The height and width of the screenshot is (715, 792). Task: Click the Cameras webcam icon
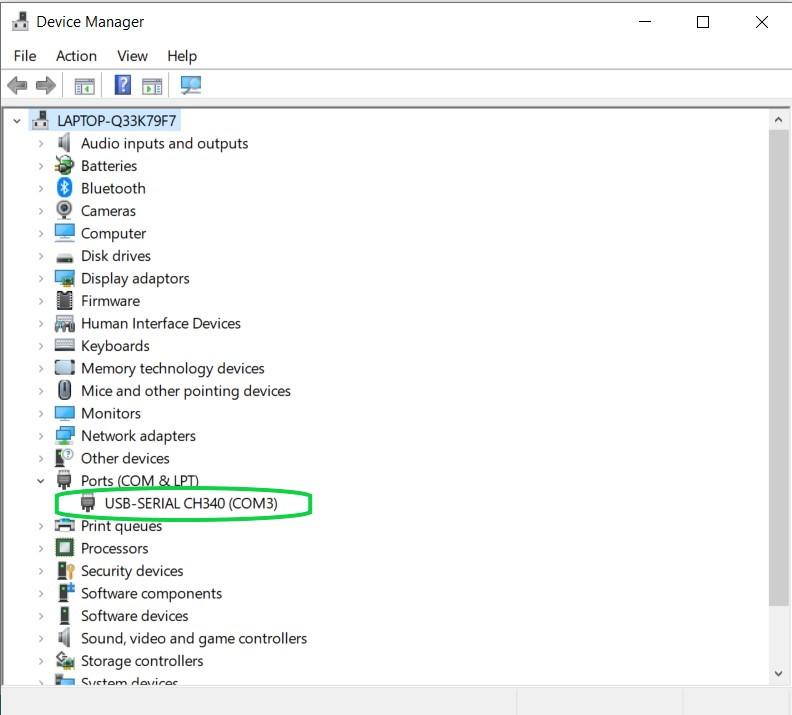click(65, 211)
